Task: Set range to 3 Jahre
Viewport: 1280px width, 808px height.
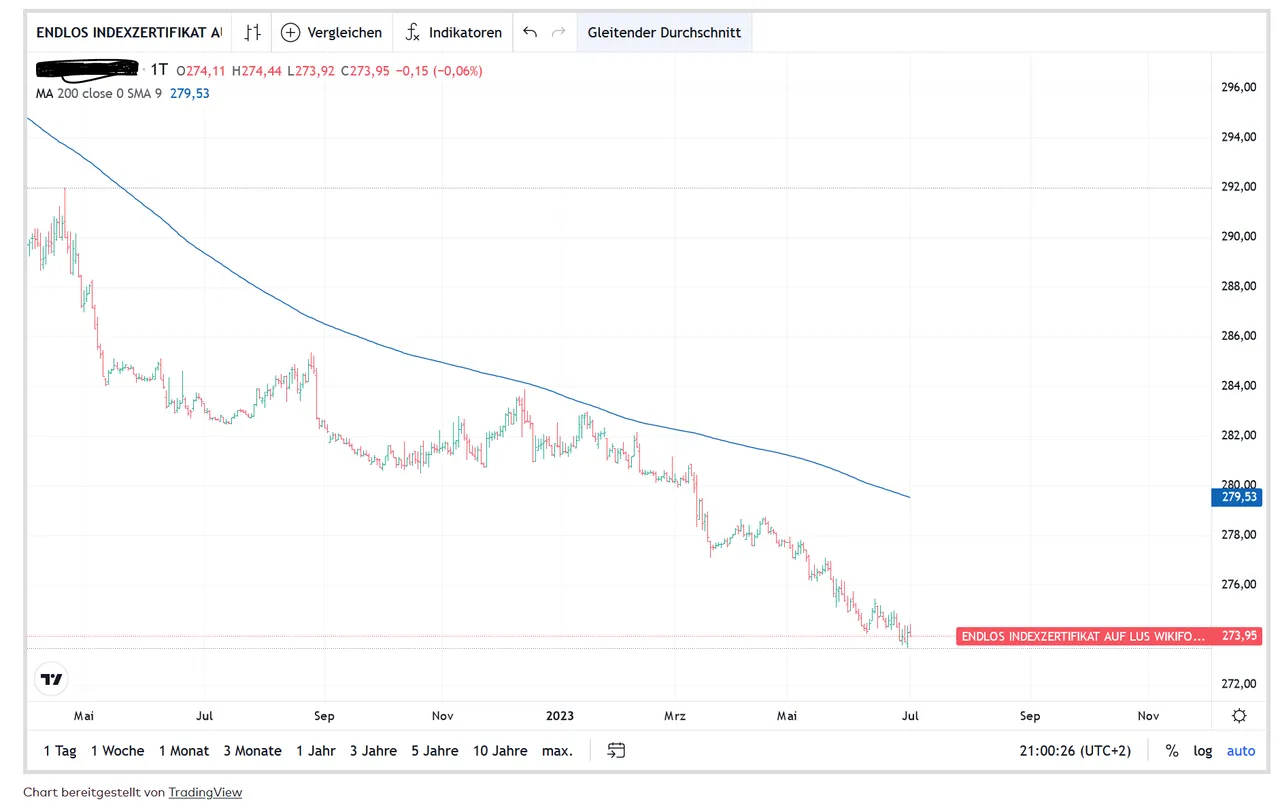Action: 373,751
